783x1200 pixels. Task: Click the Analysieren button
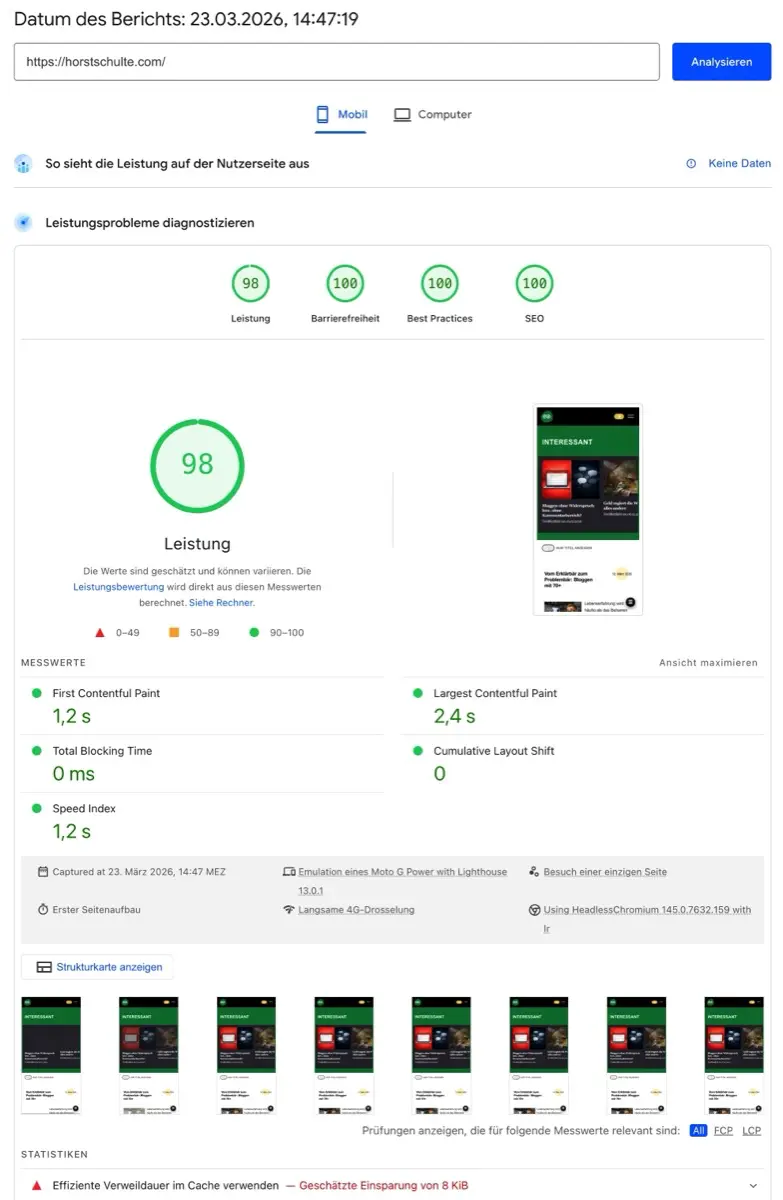(721, 62)
